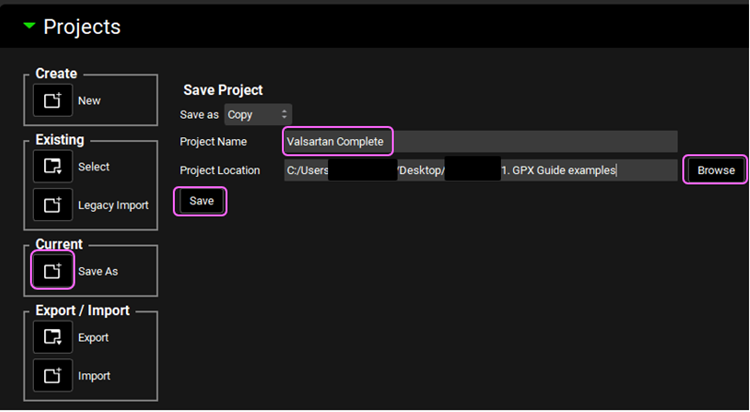
Task: Choose the 'Legacy Import' text label
Action: point(113,205)
